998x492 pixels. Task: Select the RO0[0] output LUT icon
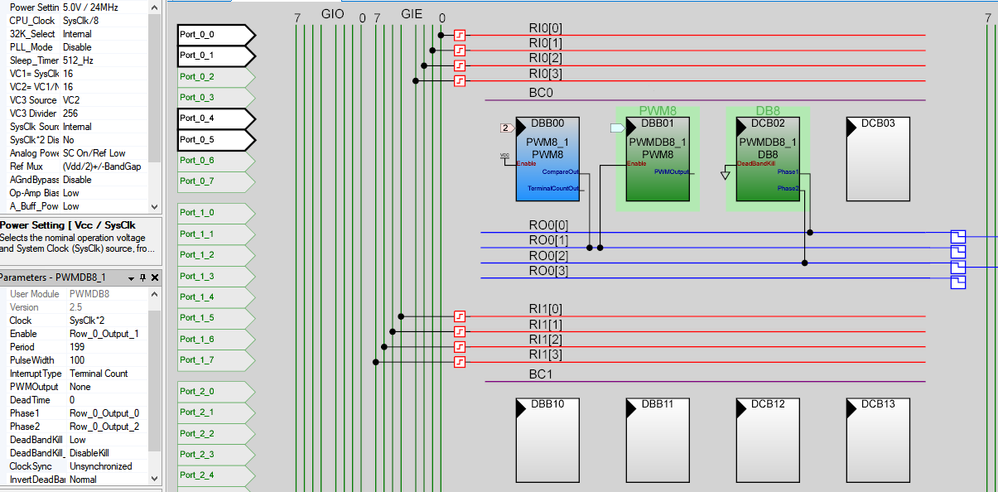pyautogui.click(x=958, y=237)
